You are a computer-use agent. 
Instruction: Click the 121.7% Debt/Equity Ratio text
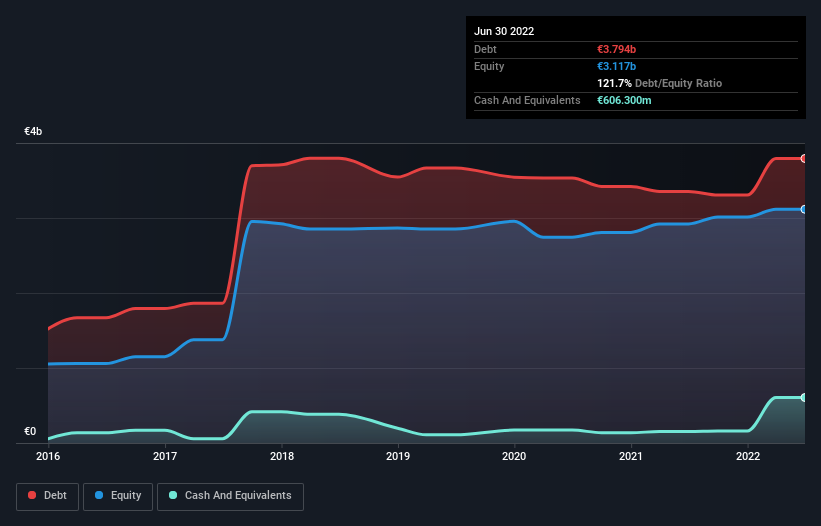point(659,83)
